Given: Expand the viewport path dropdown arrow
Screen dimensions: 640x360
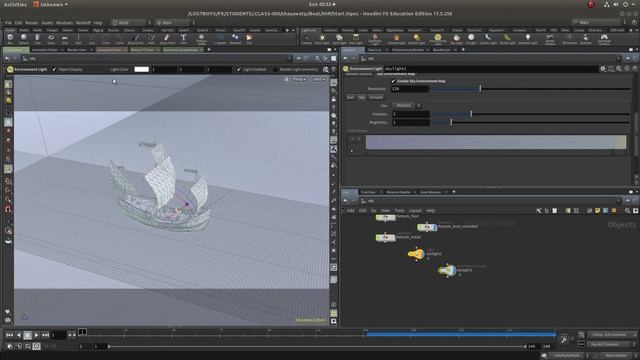Looking at the screenshot, I should [x=289, y=59].
